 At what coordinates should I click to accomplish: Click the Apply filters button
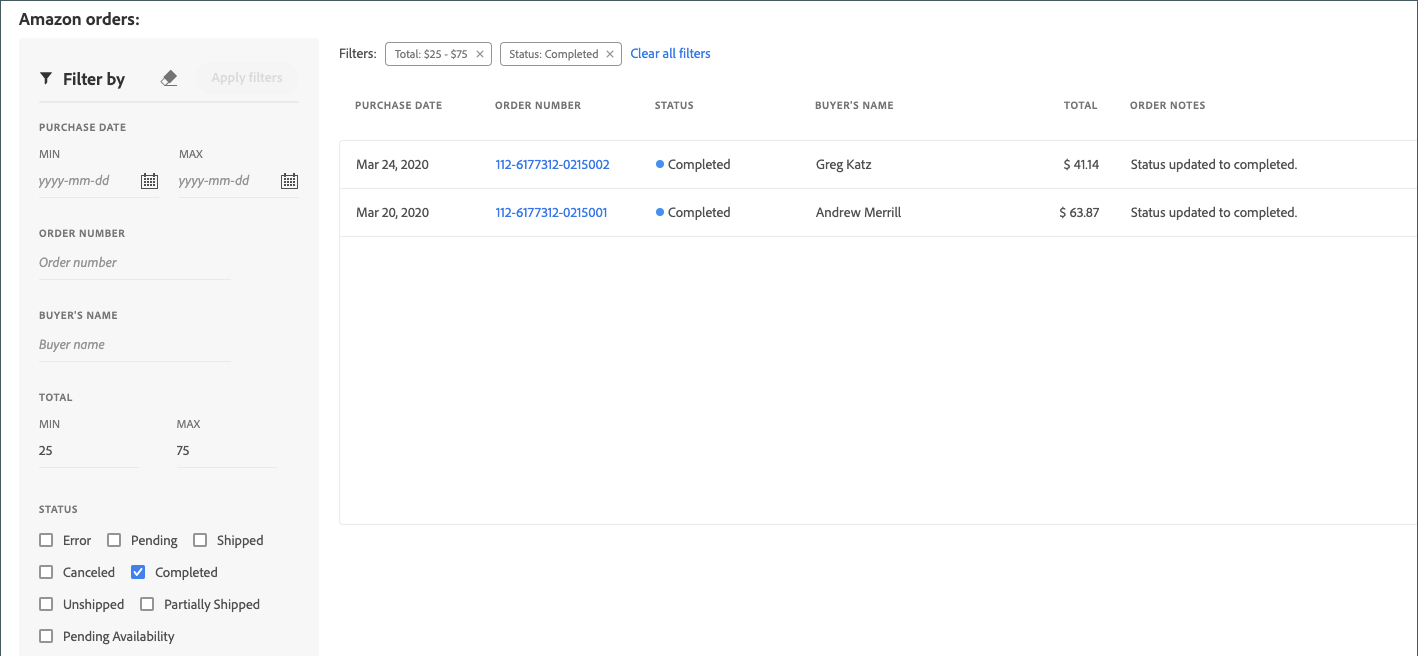(247, 77)
